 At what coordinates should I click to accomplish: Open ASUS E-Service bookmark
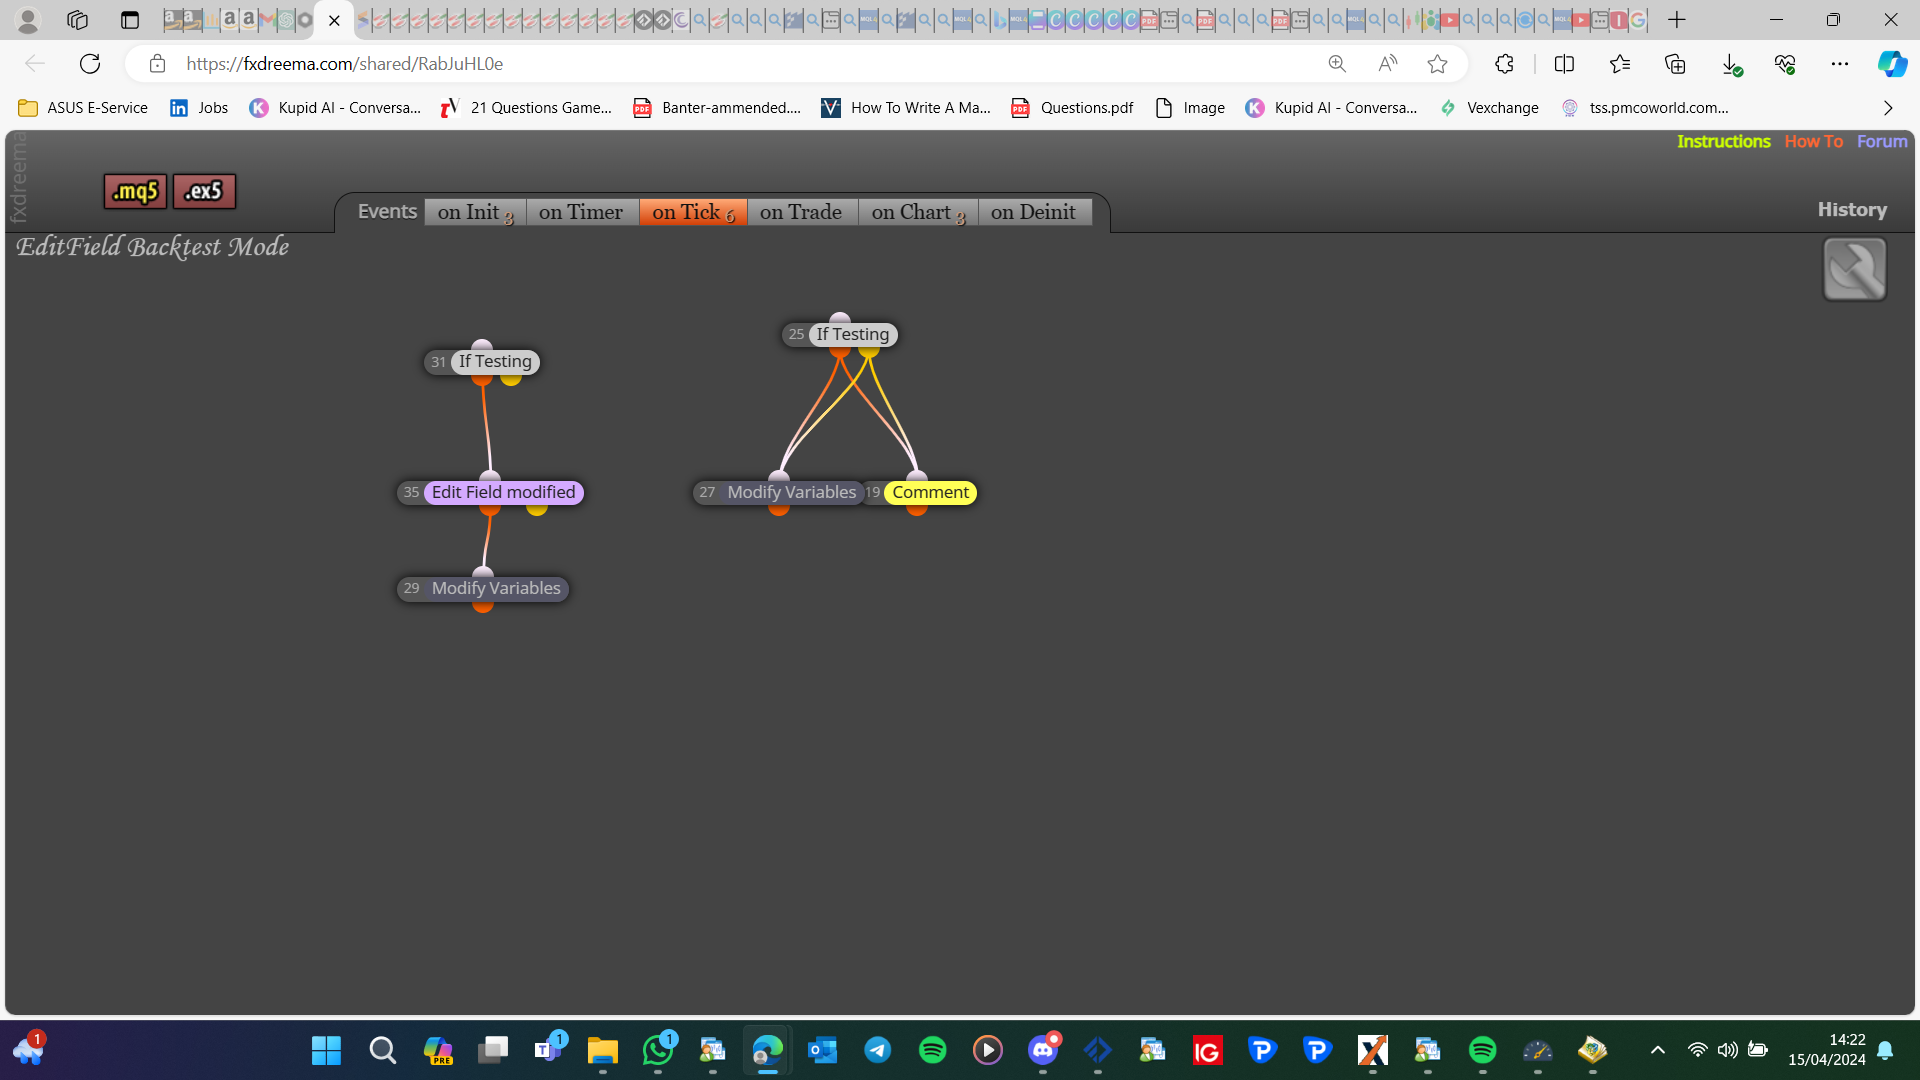[83, 108]
